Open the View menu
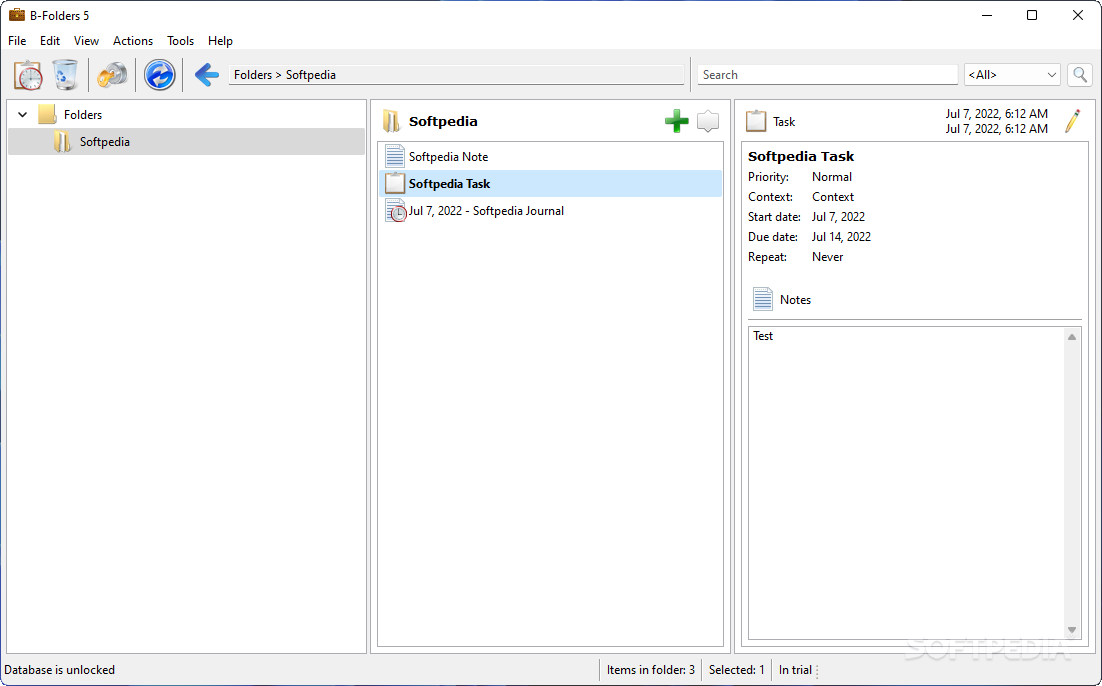The image size is (1102, 686). point(86,41)
